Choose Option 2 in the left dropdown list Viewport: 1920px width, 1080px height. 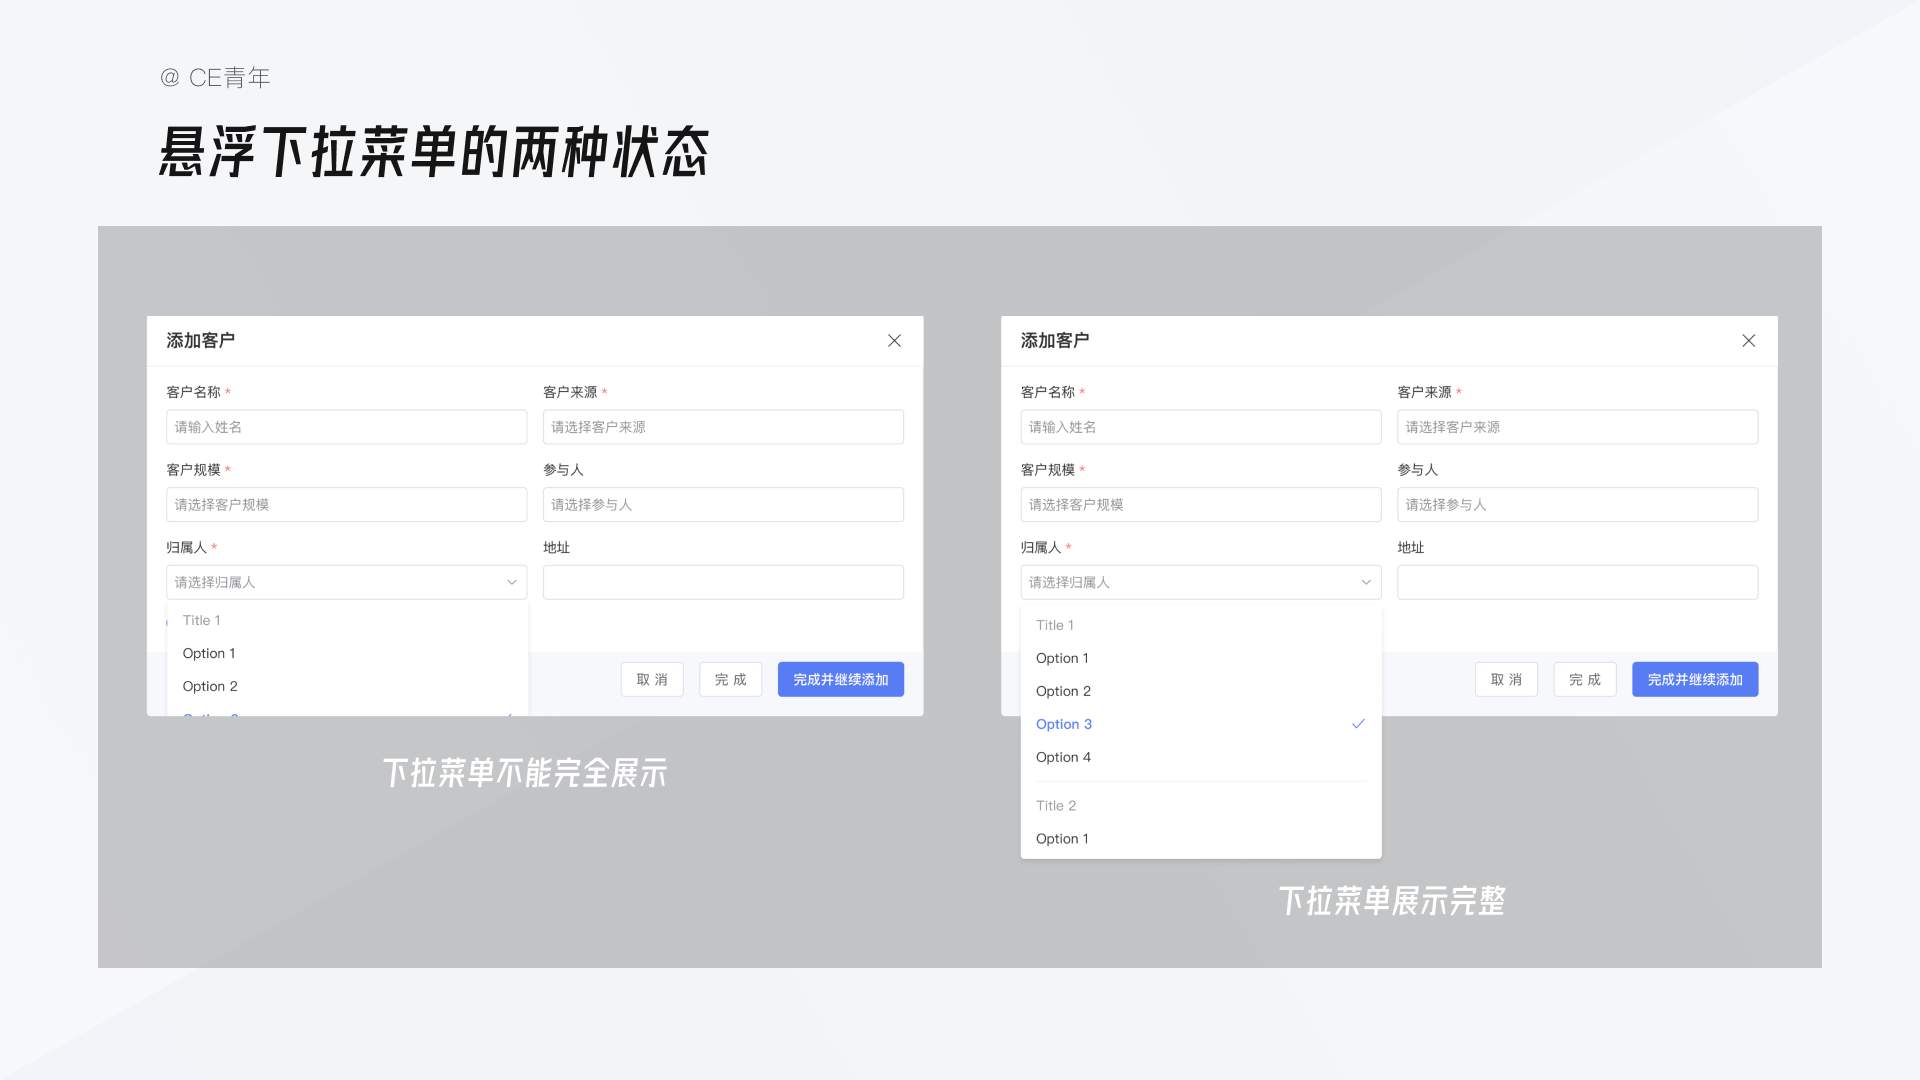point(210,686)
